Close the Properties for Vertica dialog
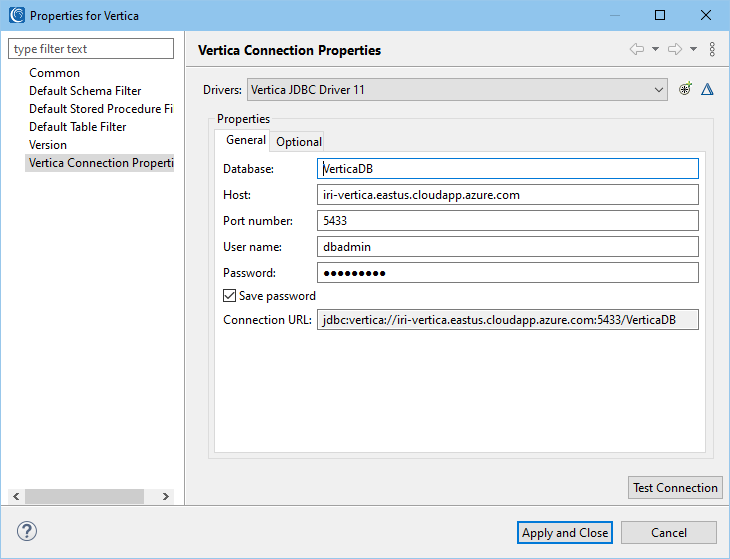This screenshot has height=559, width=730. (706, 15)
